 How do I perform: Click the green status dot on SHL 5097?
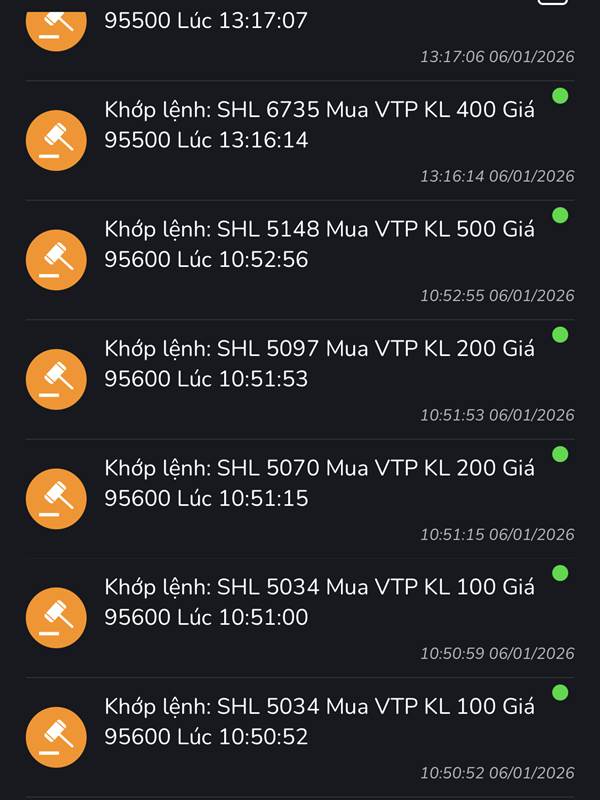click(x=560, y=334)
